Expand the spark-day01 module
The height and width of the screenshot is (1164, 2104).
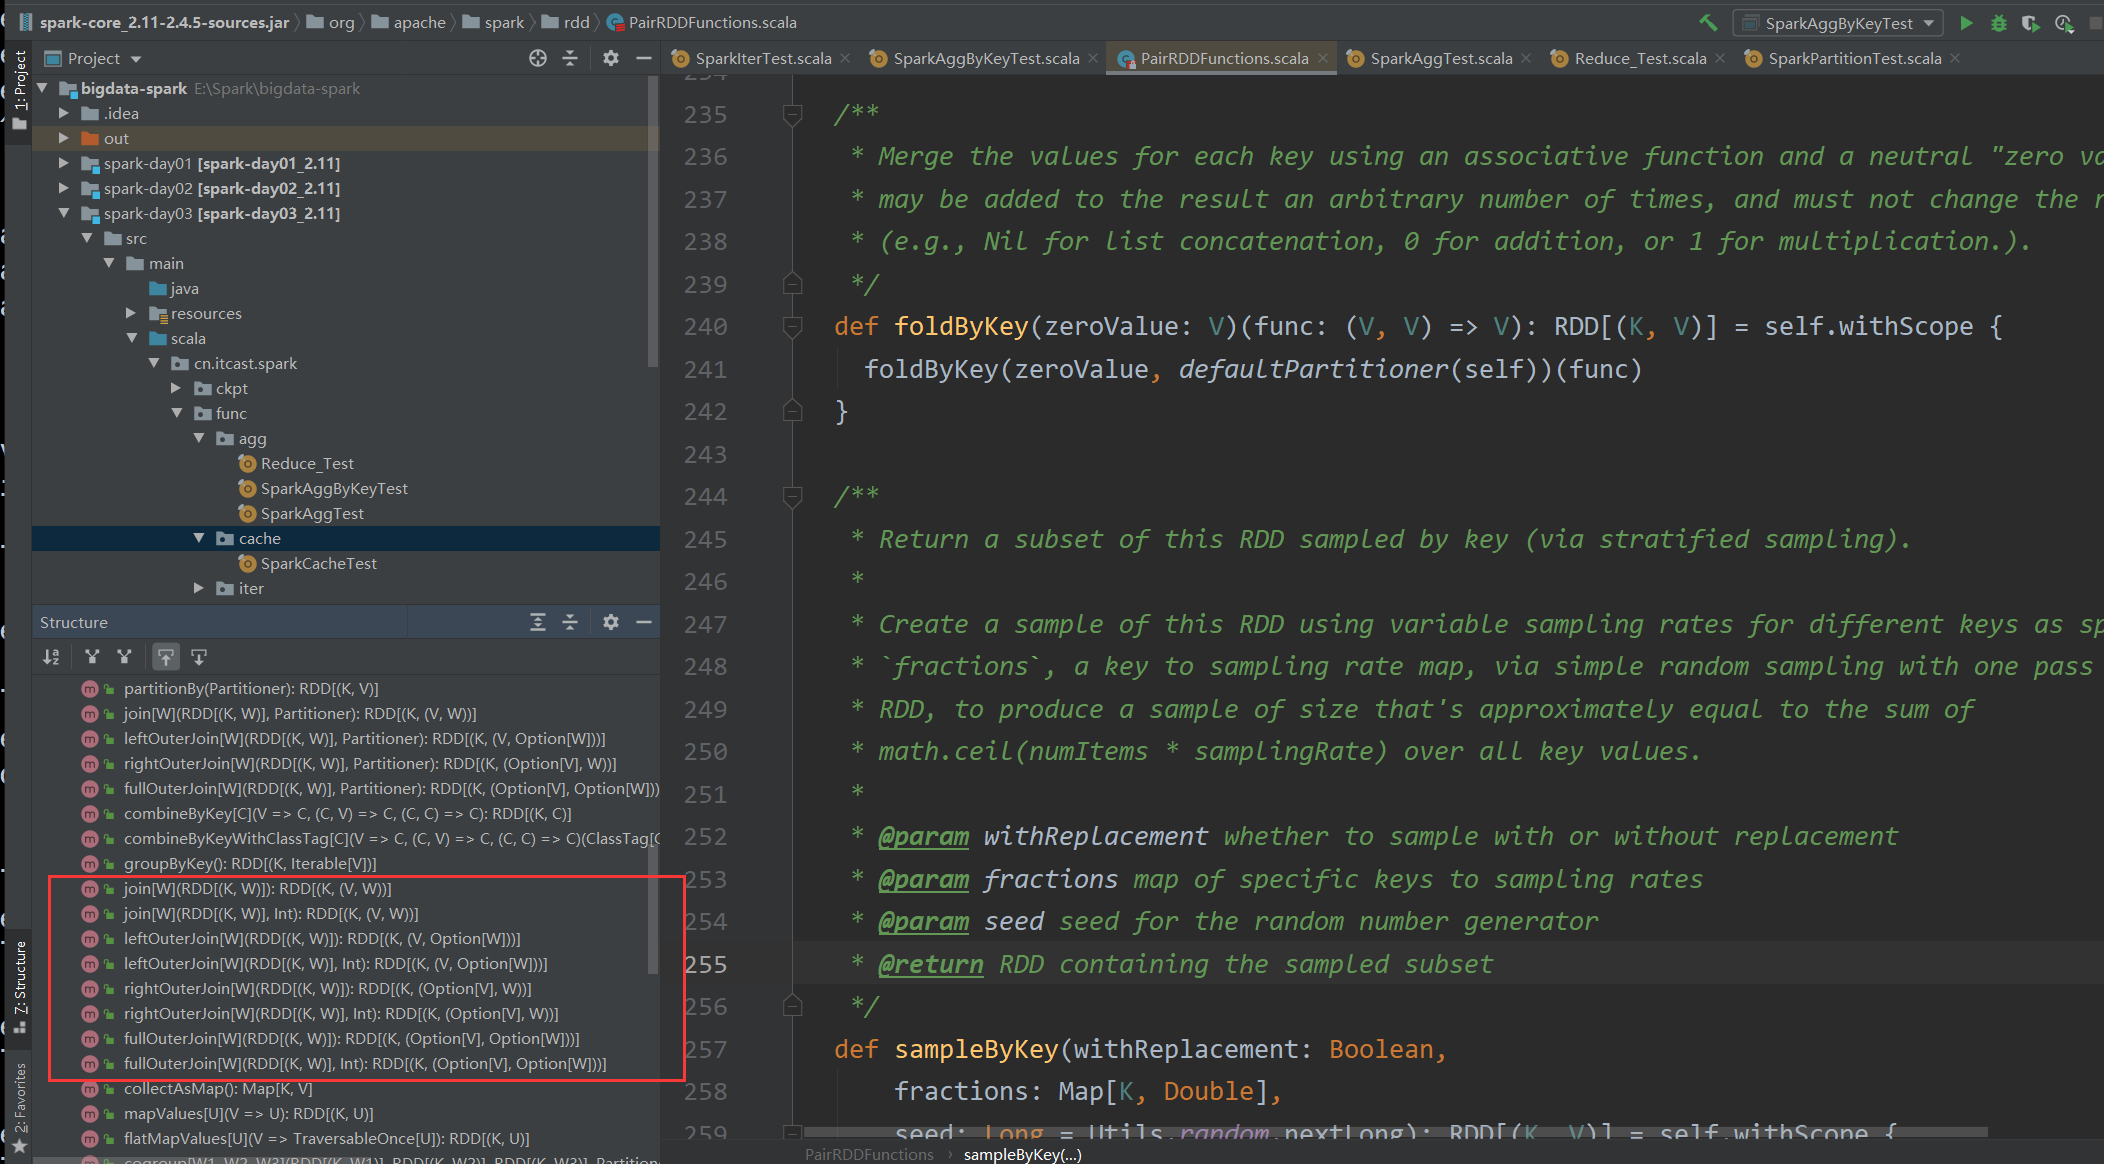tap(64, 163)
